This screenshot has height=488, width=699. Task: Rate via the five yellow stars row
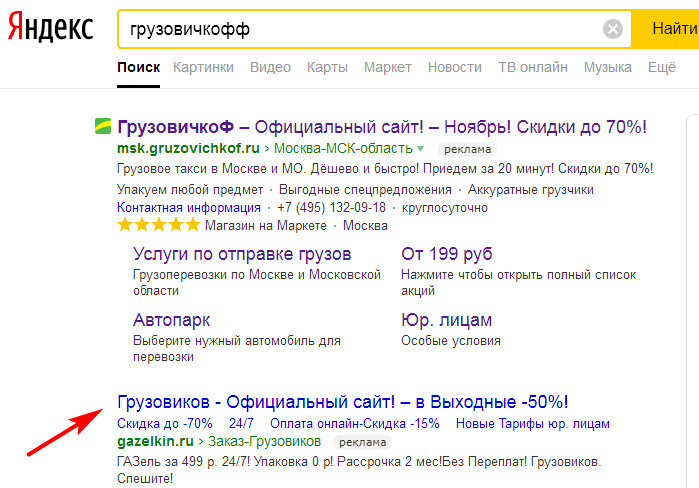click(159, 225)
